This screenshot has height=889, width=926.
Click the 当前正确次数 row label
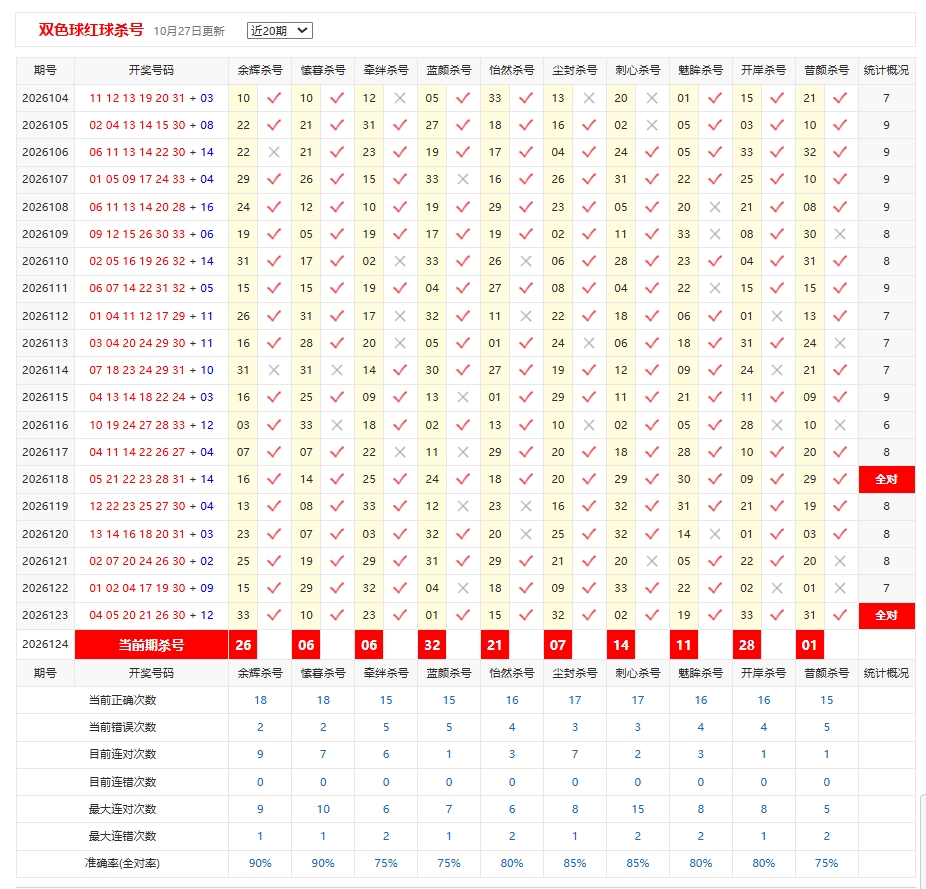[x=122, y=700]
